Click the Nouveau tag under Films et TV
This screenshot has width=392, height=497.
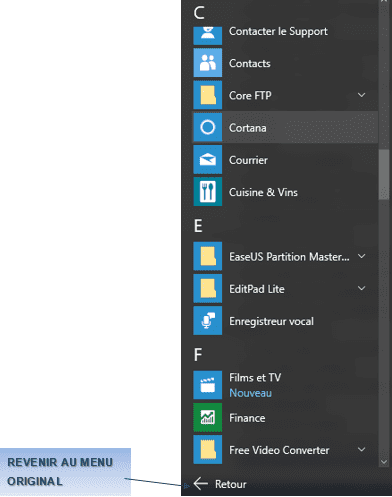250,393
